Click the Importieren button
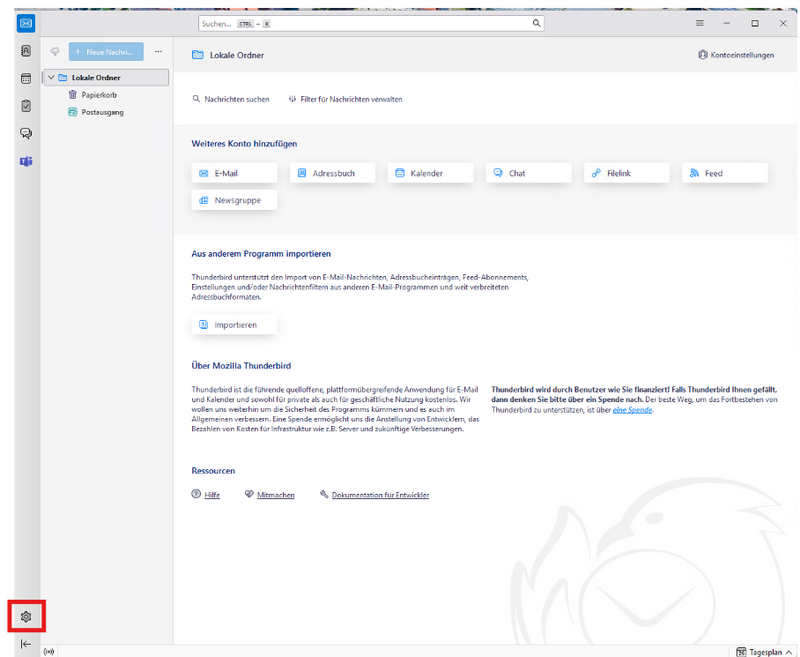 235,324
